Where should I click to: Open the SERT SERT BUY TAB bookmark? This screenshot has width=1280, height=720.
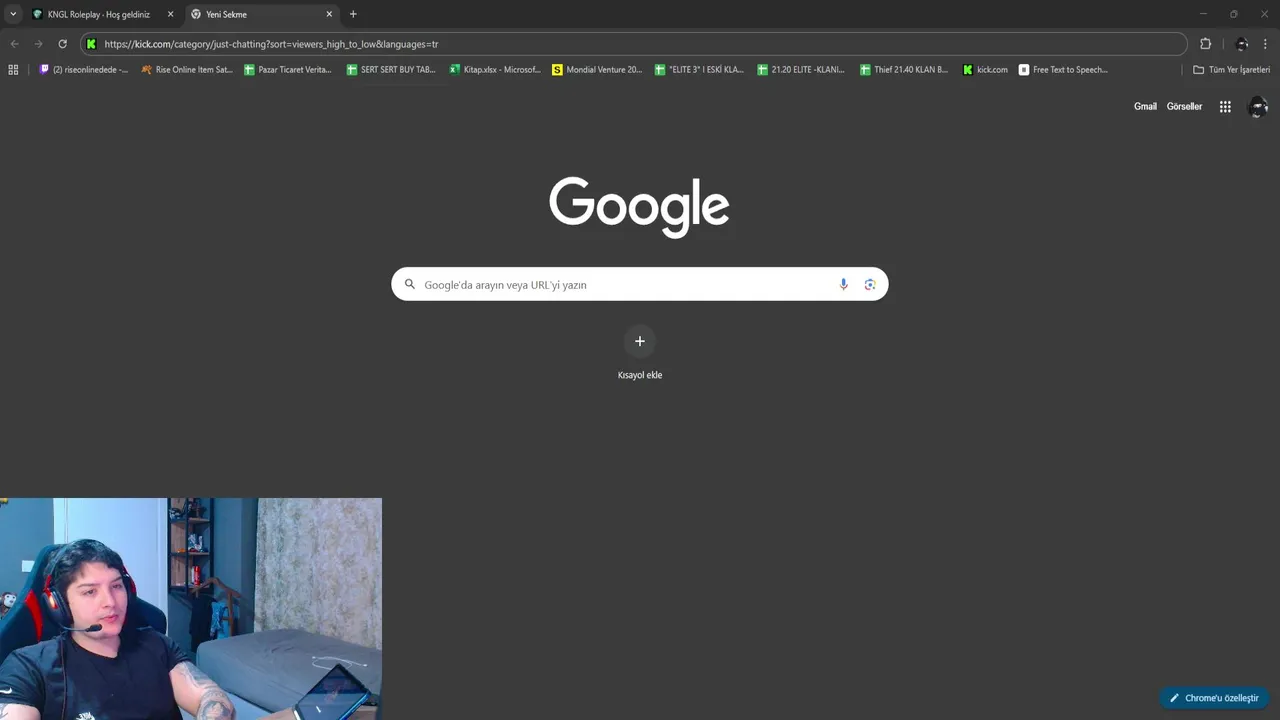(x=391, y=70)
